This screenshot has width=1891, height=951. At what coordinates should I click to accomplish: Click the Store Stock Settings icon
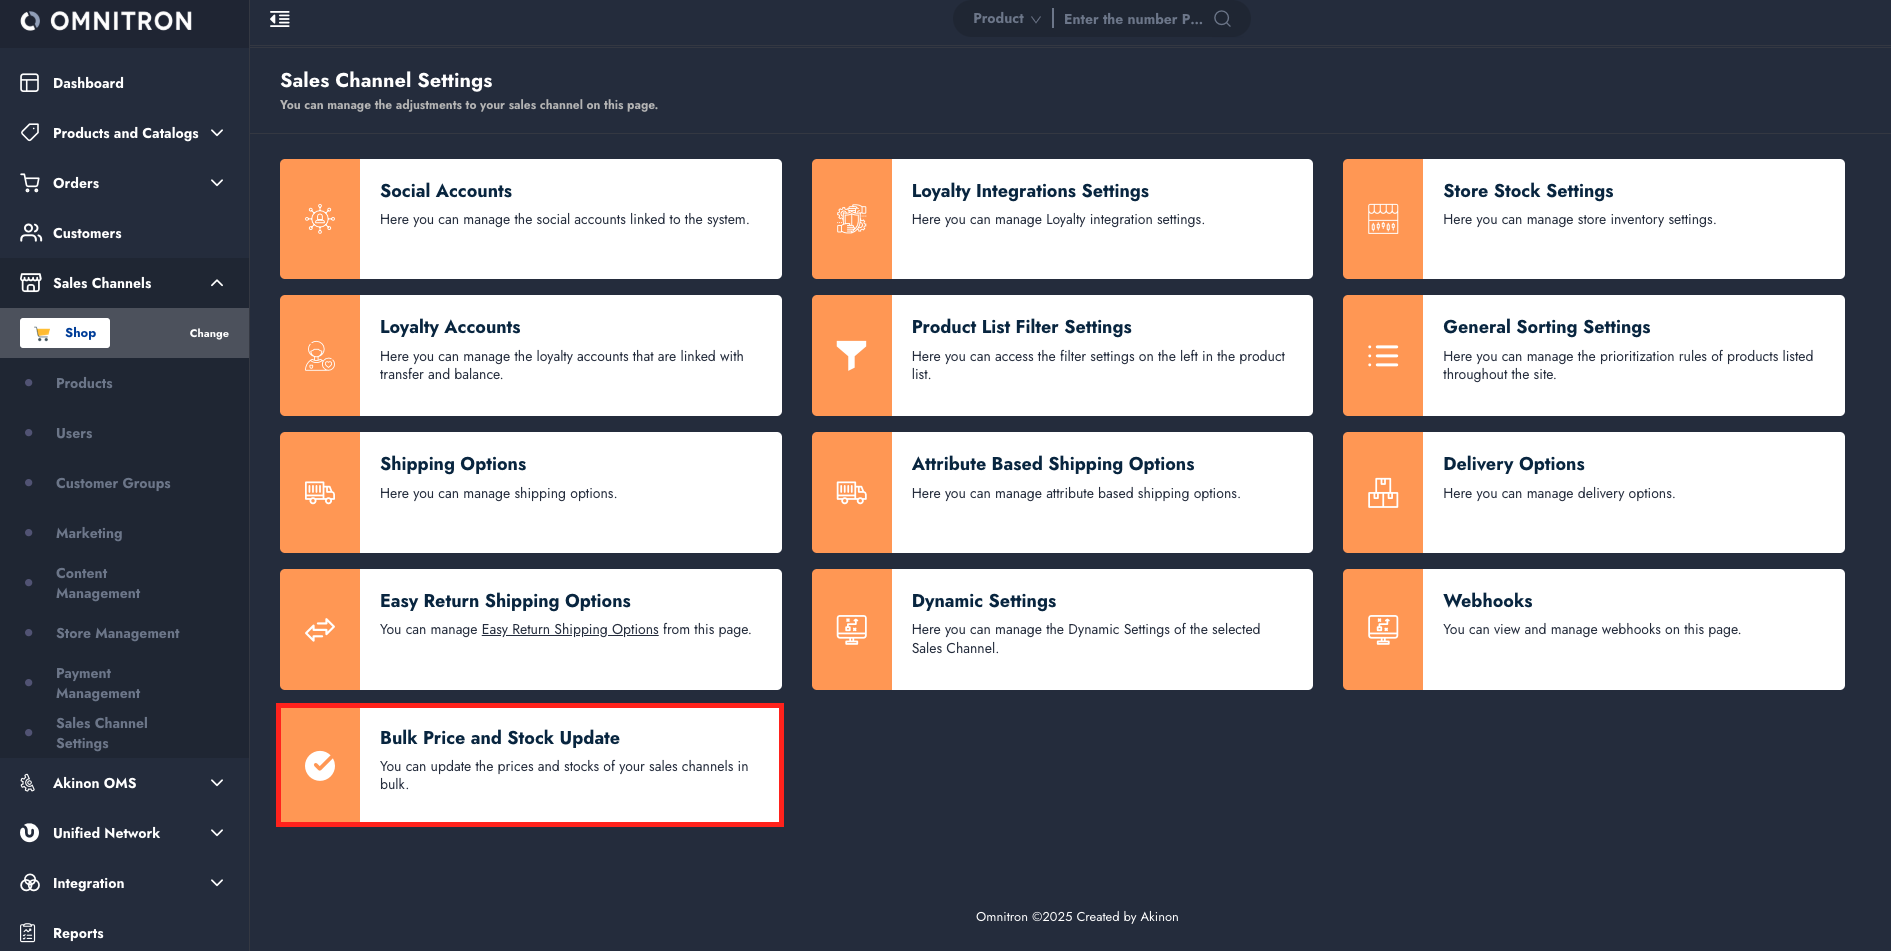(1382, 219)
